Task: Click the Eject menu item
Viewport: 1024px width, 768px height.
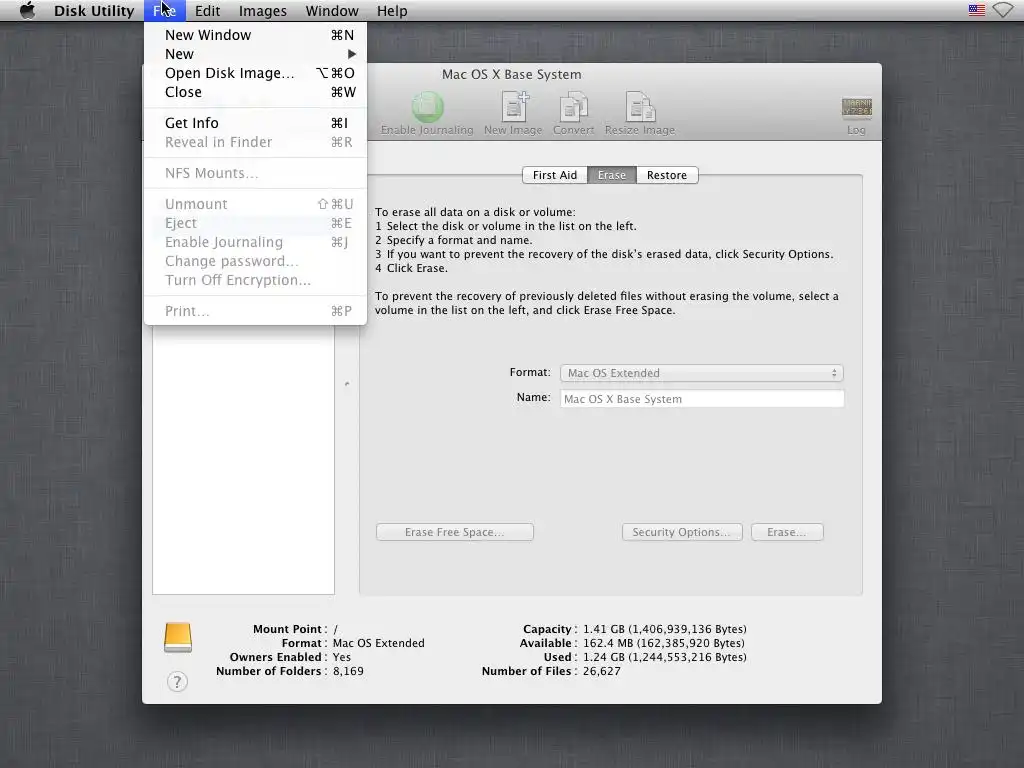Action: pyautogui.click(x=255, y=223)
